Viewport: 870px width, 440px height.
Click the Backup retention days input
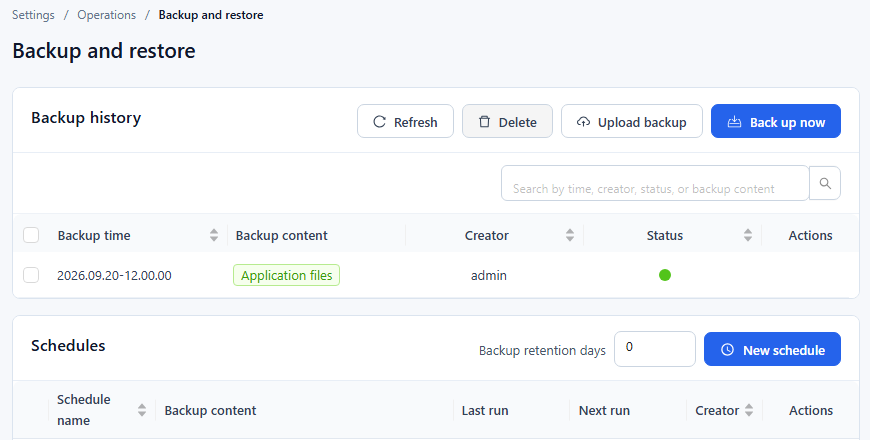pos(655,349)
